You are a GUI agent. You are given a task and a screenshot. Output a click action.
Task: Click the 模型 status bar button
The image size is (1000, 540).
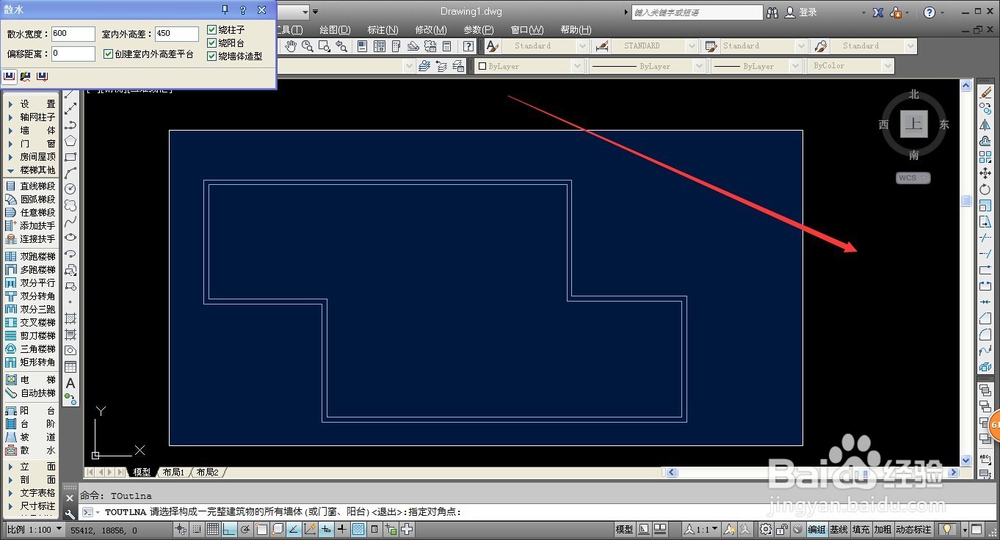(624, 529)
